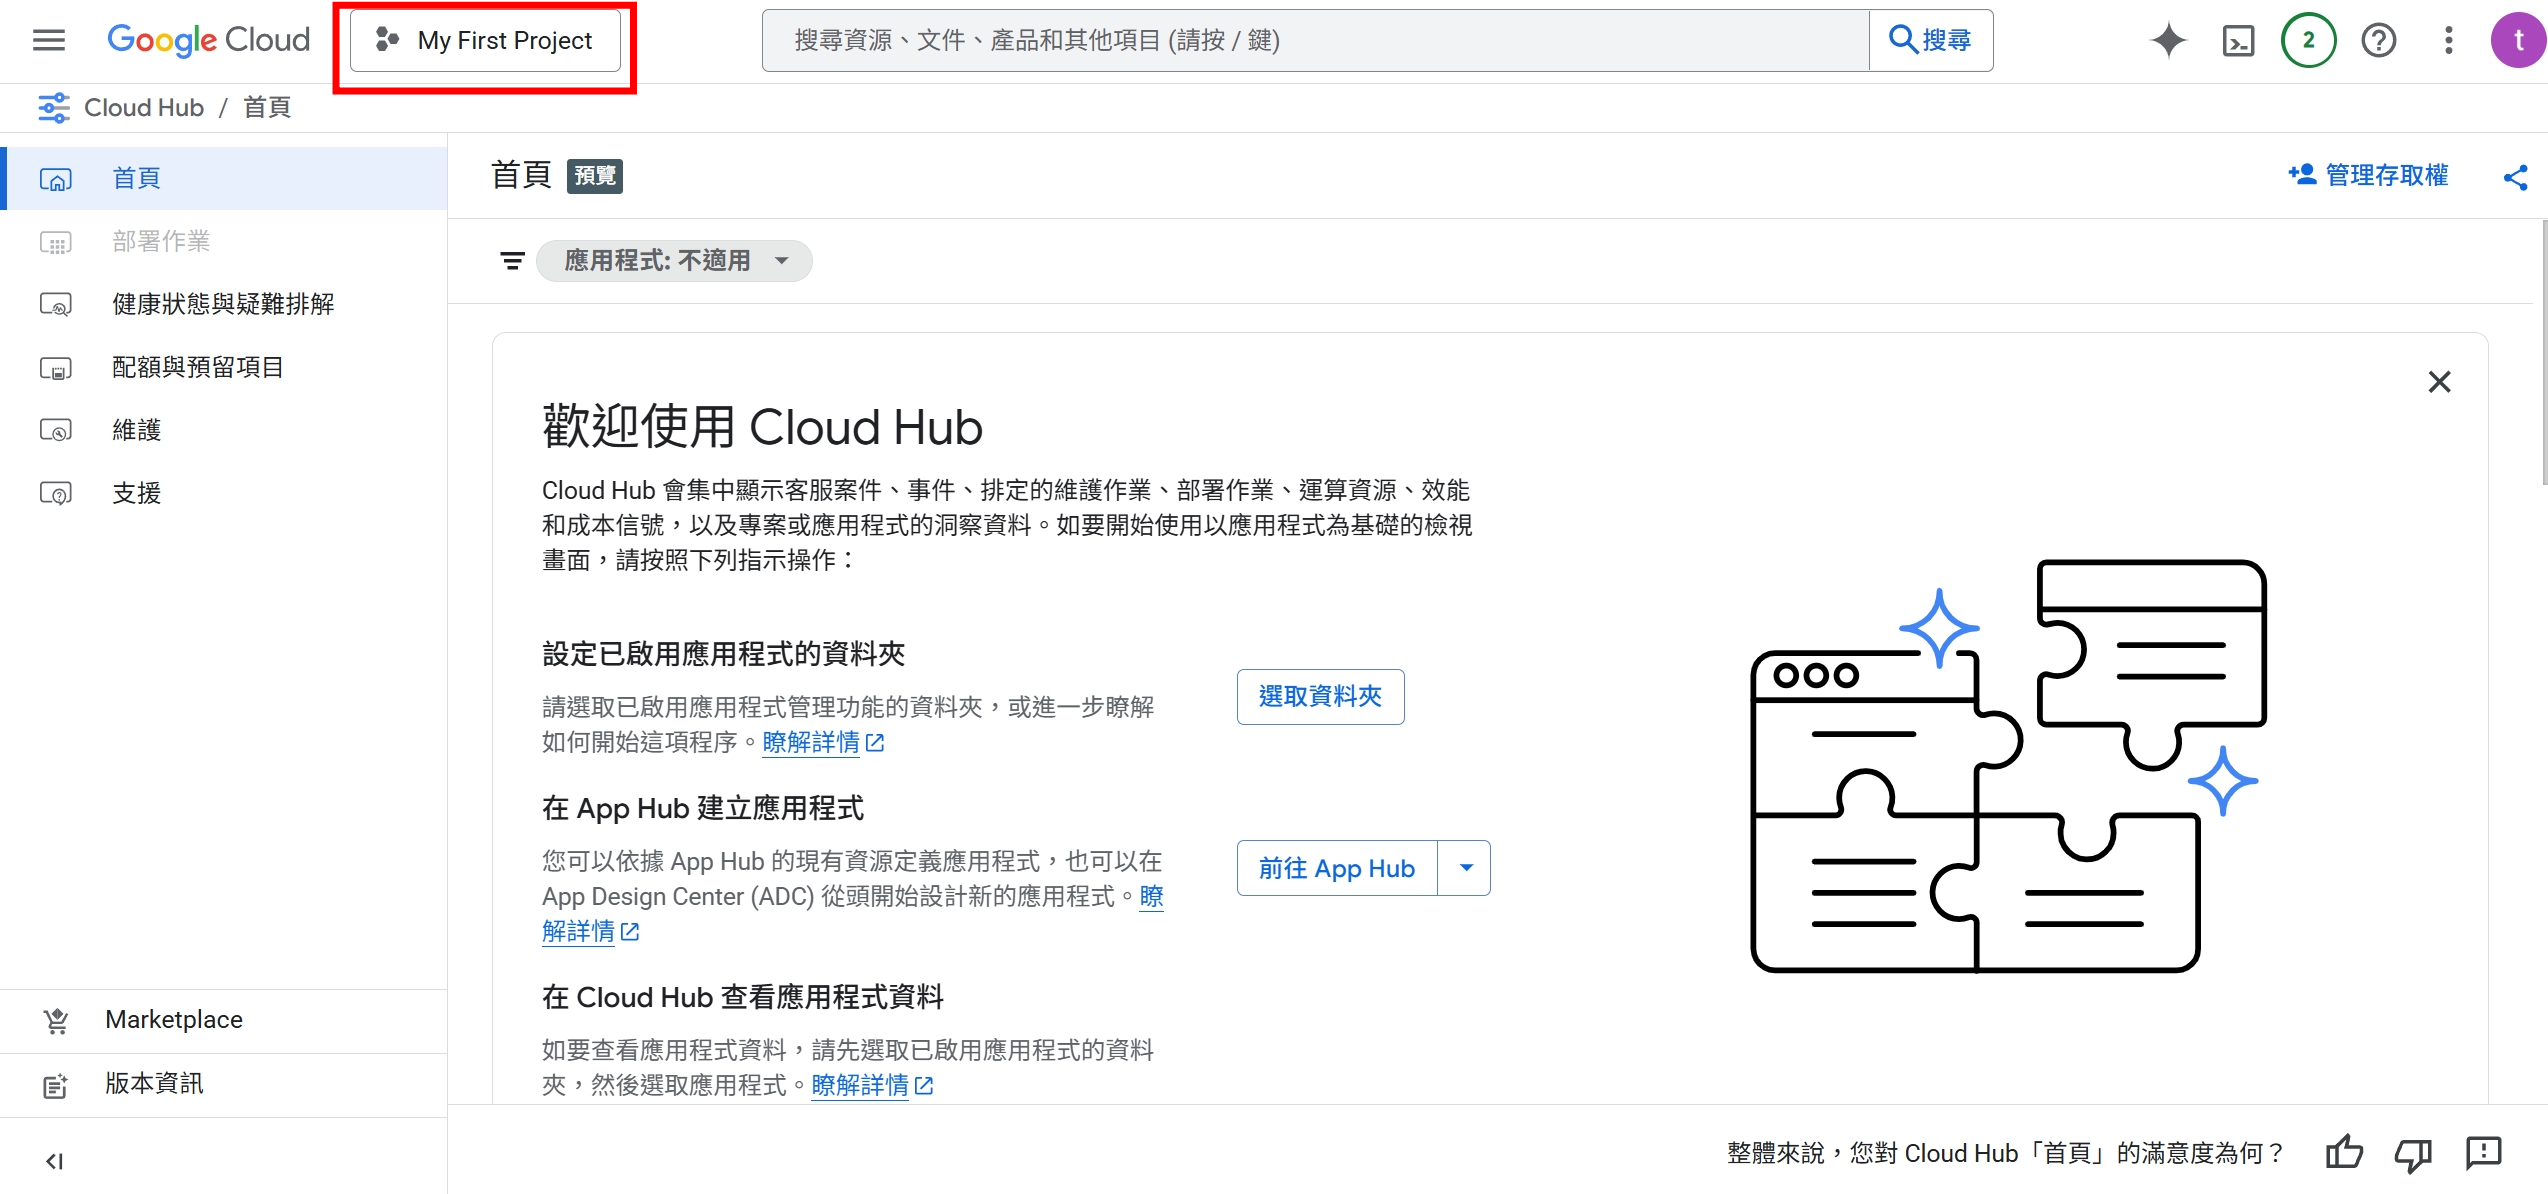Open the My First Project selector
Screen dimensions: 2548x1194
pyautogui.click(x=485, y=40)
